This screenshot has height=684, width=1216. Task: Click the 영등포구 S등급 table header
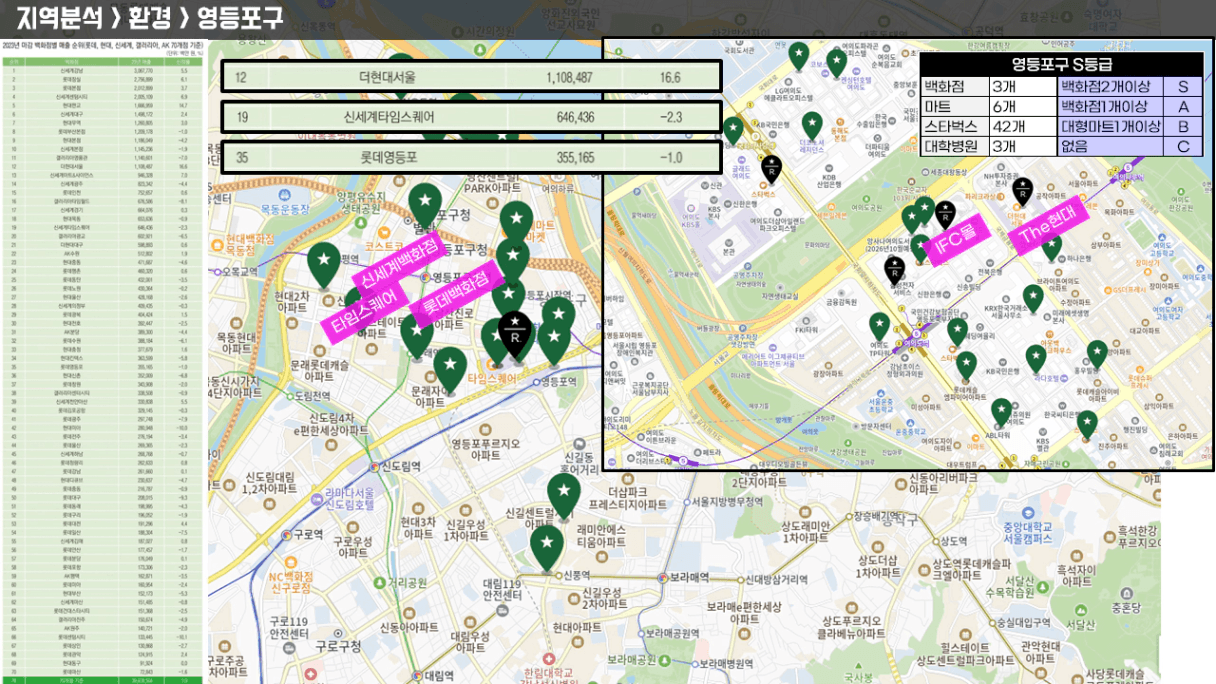coord(1061,65)
